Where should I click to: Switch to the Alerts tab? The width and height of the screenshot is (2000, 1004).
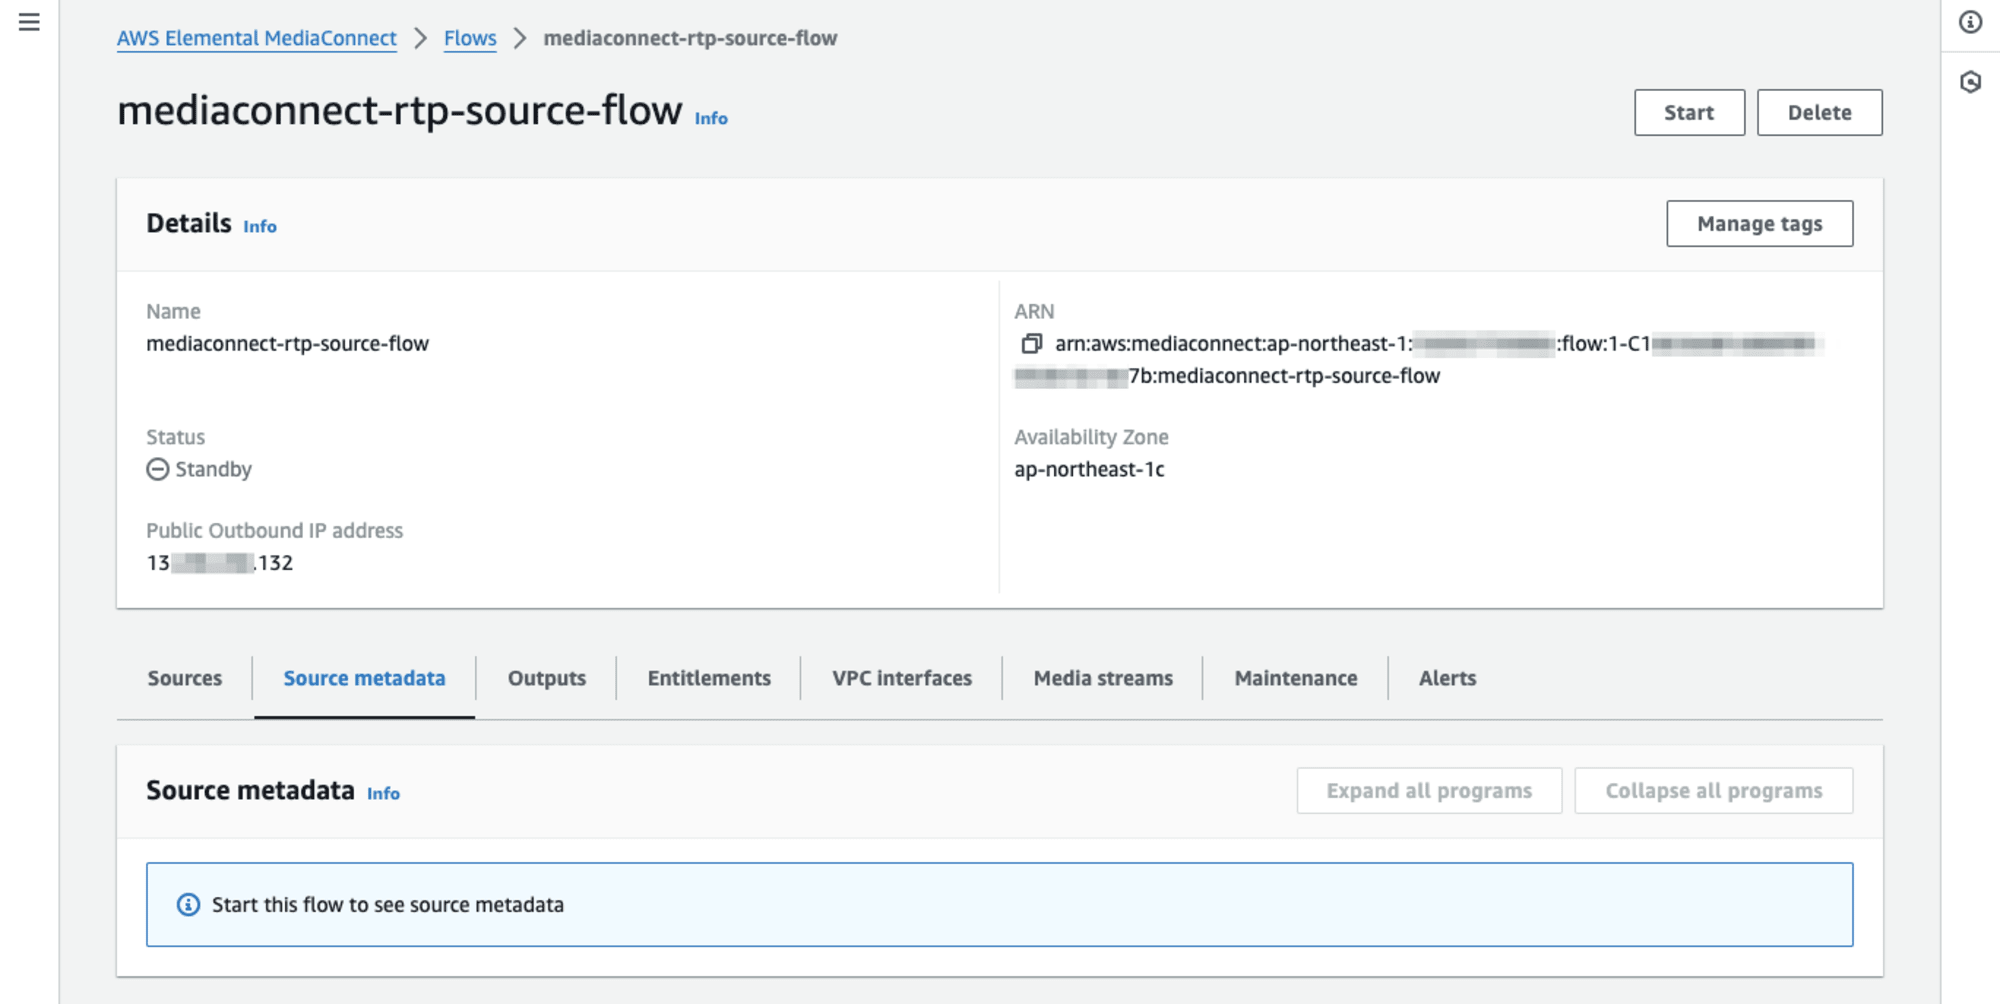(x=1447, y=678)
